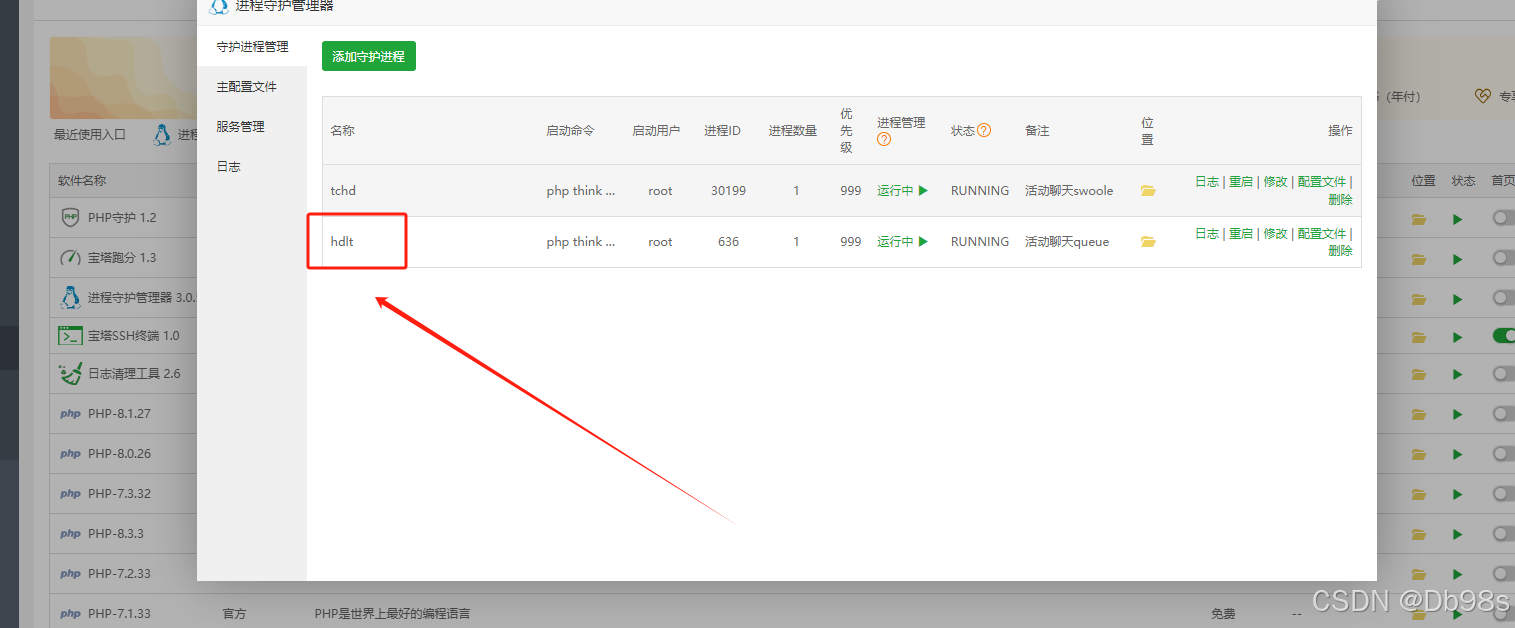The height and width of the screenshot is (628, 1515).
Task: Click penguin shortcut icon beside 最近使用入口
Action: [x=162, y=134]
